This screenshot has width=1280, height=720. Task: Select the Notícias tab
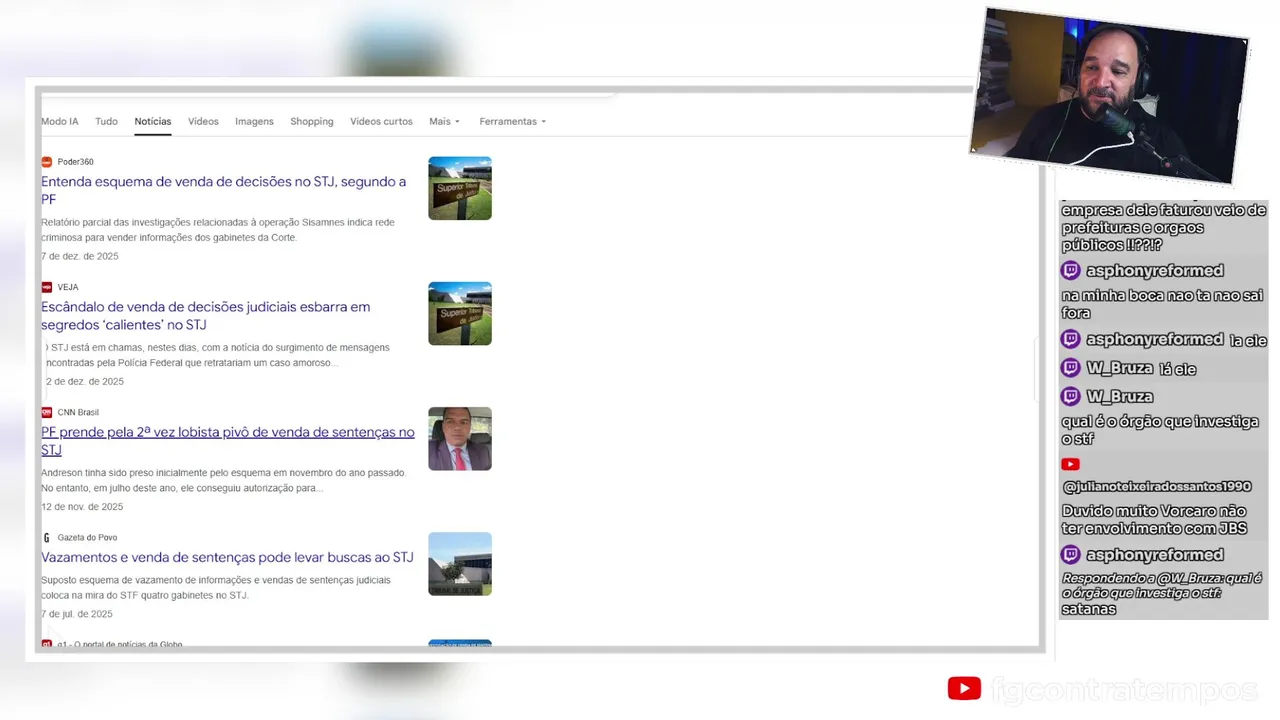tap(153, 121)
